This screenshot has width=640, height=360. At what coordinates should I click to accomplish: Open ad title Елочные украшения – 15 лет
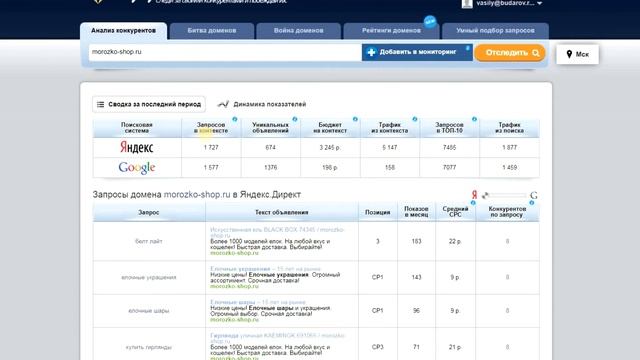pos(265,269)
